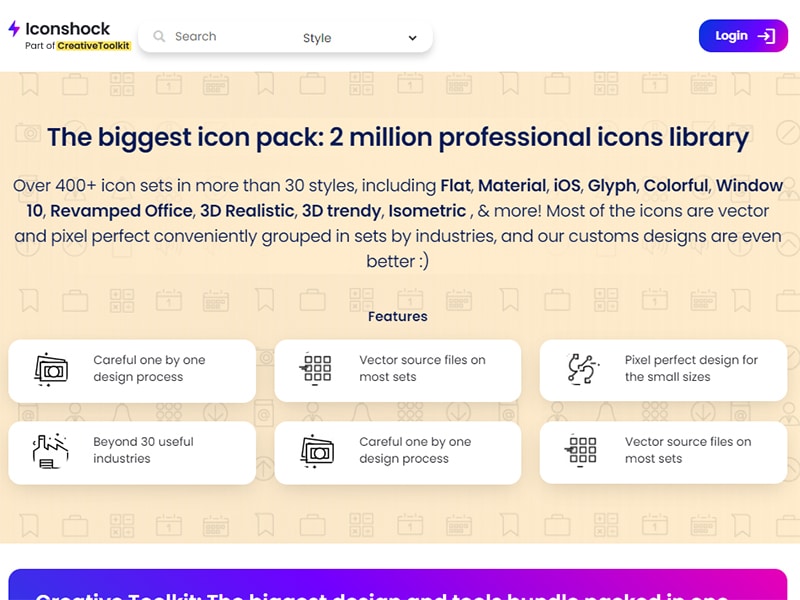Click the 'Material' style name in the description
Screen dimensions: 800x600
coord(512,185)
